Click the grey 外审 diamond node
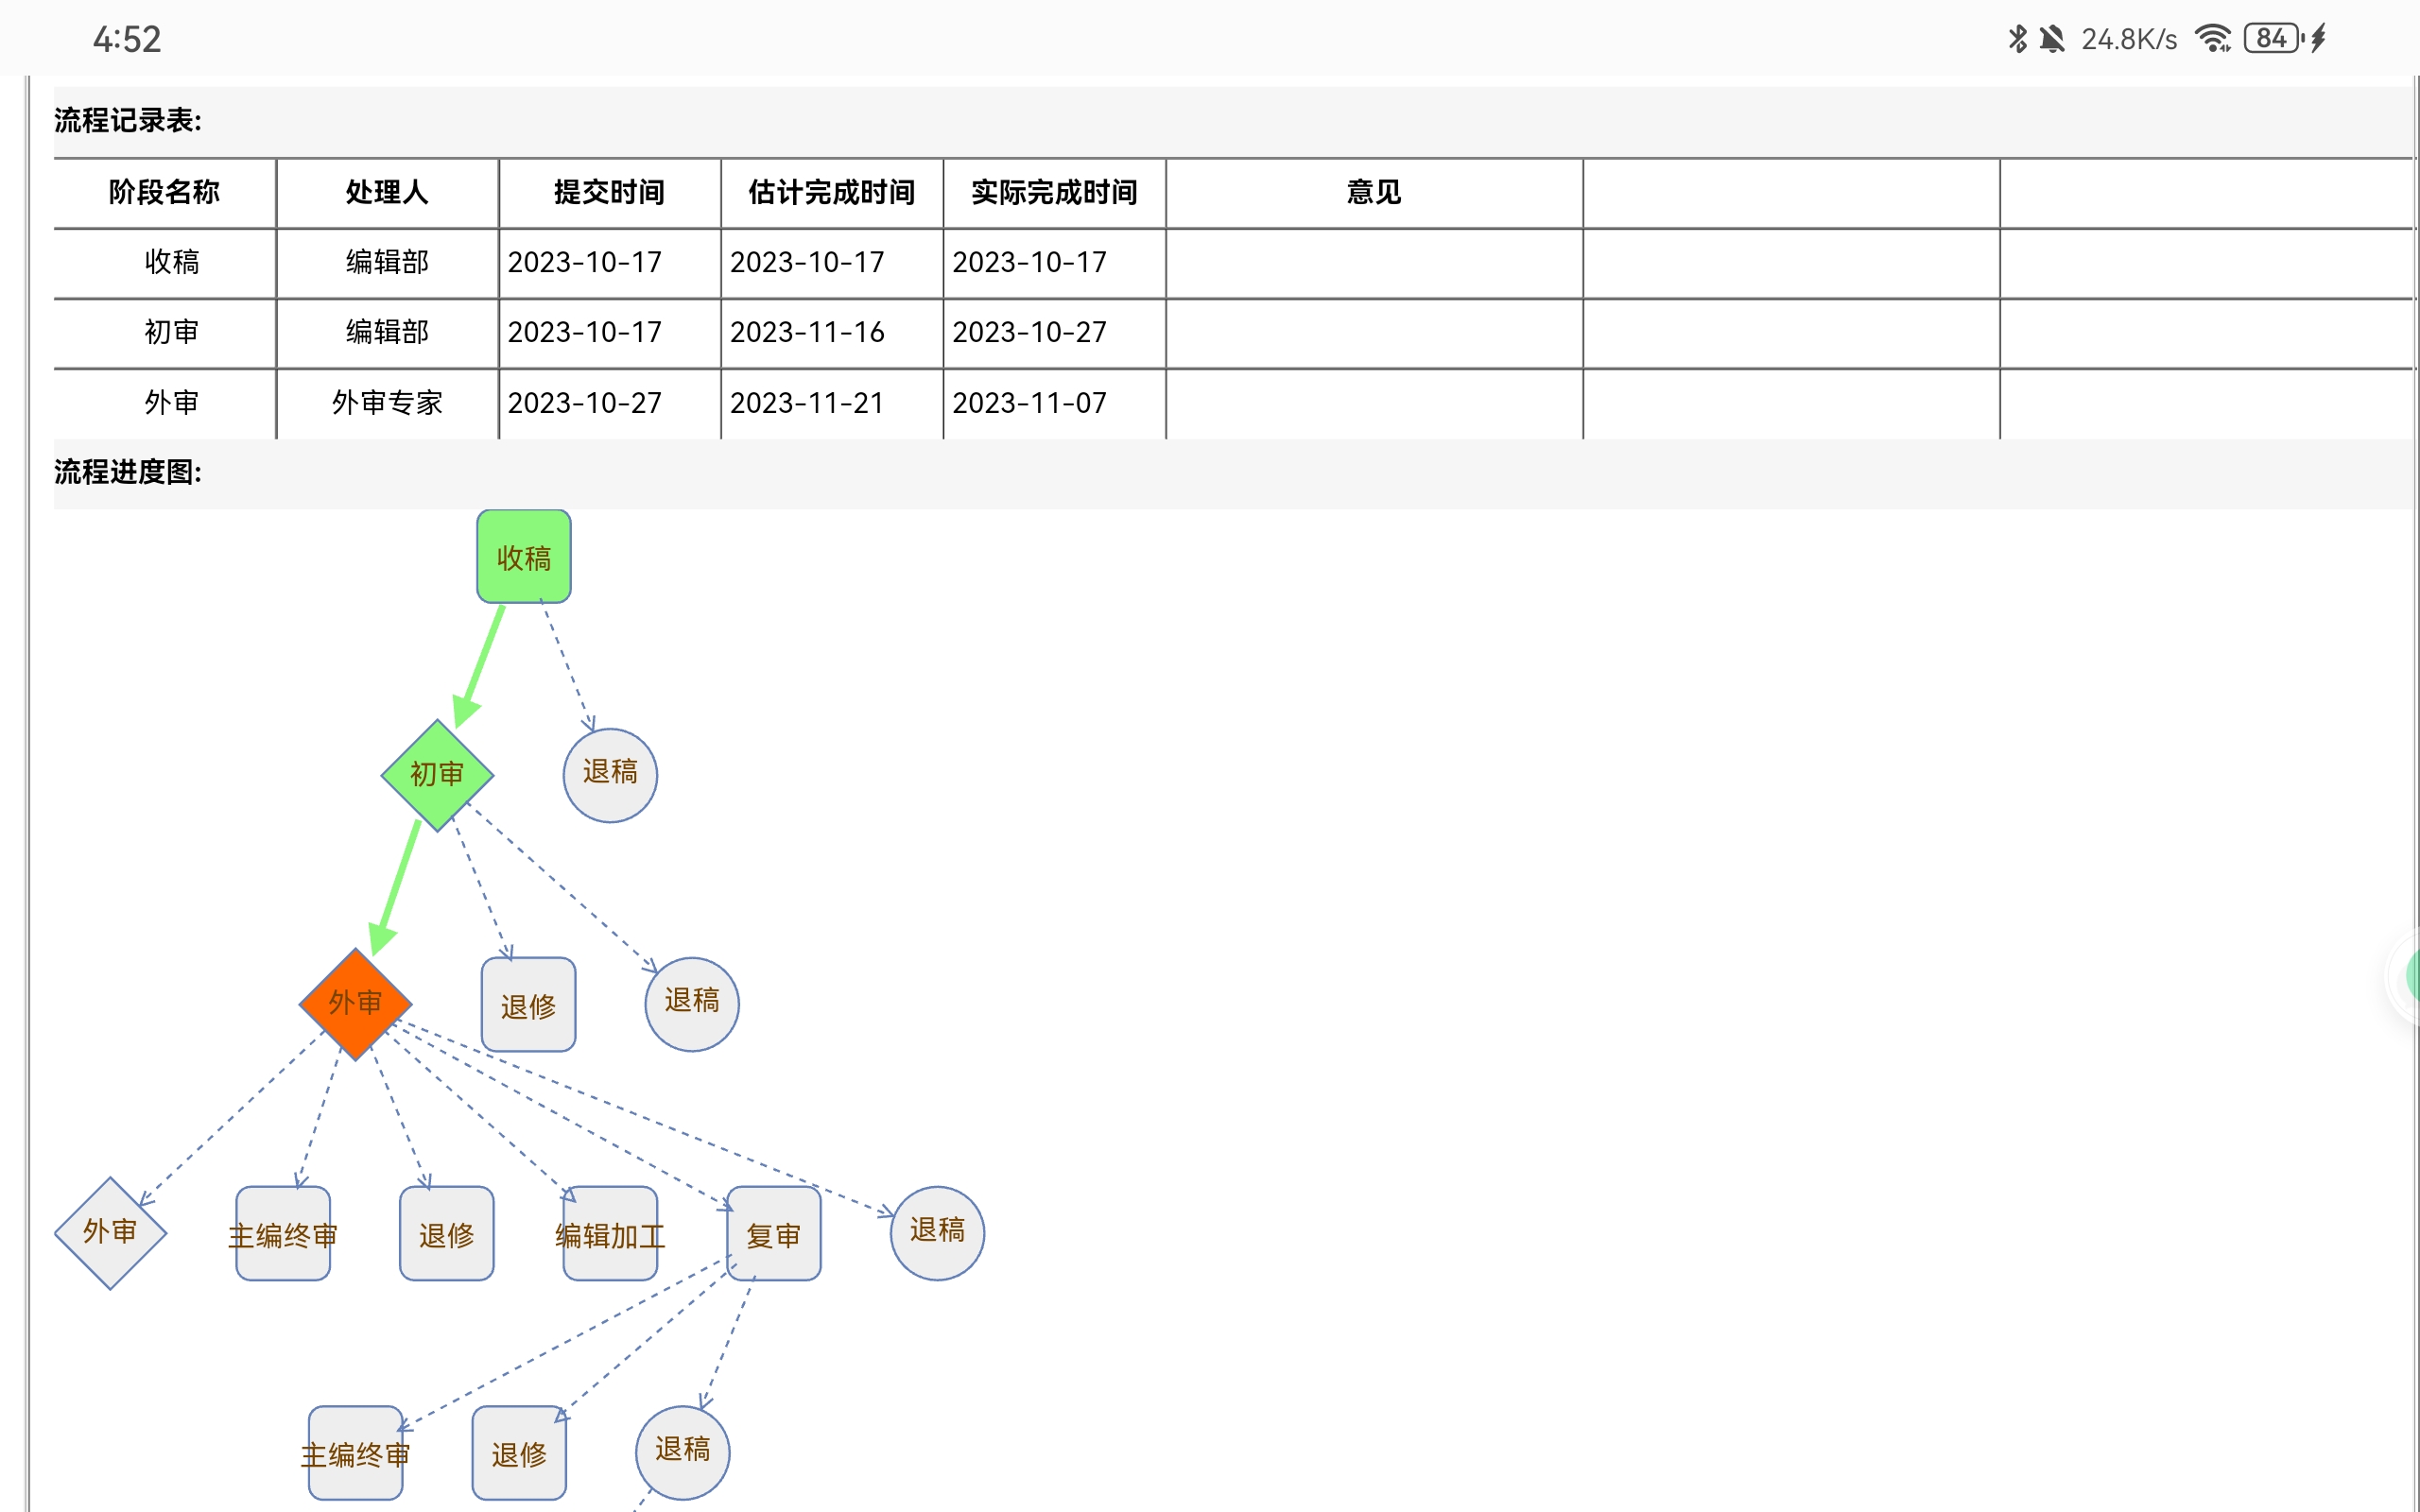This screenshot has width=2420, height=1512. click(x=110, y=1232)
